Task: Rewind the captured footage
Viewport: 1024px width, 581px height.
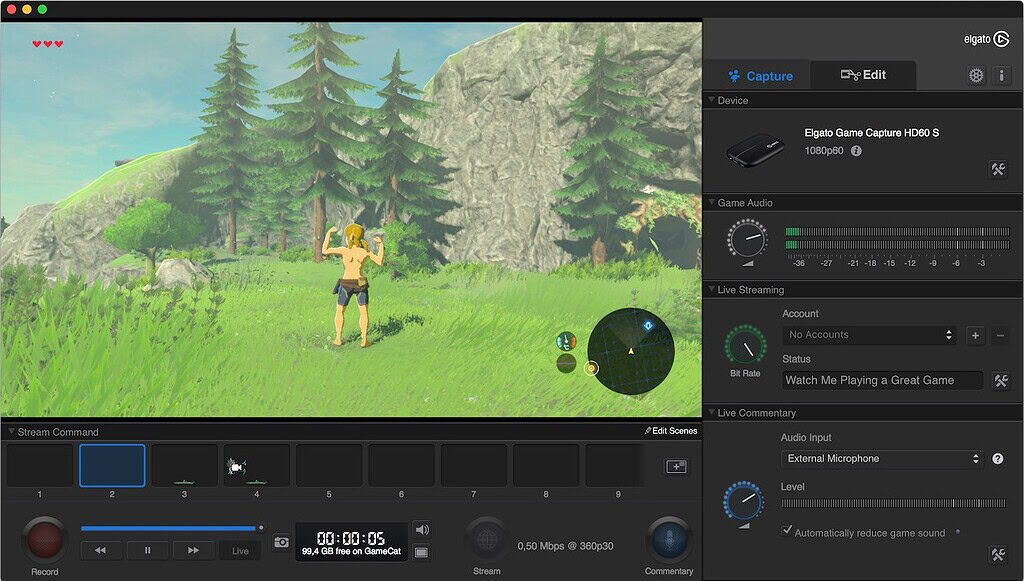Action: click(101, 550)
